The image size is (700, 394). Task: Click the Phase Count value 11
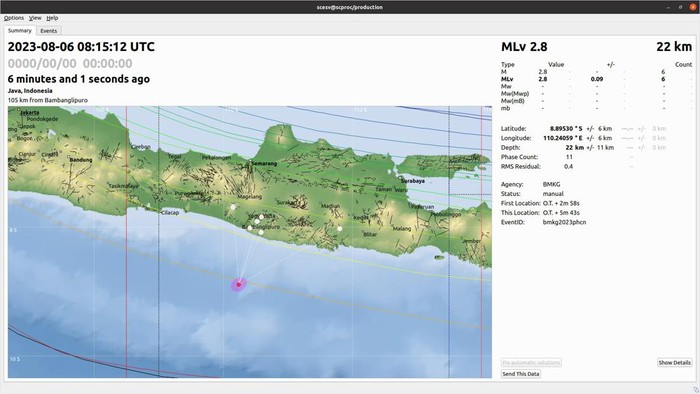[569, 157]
